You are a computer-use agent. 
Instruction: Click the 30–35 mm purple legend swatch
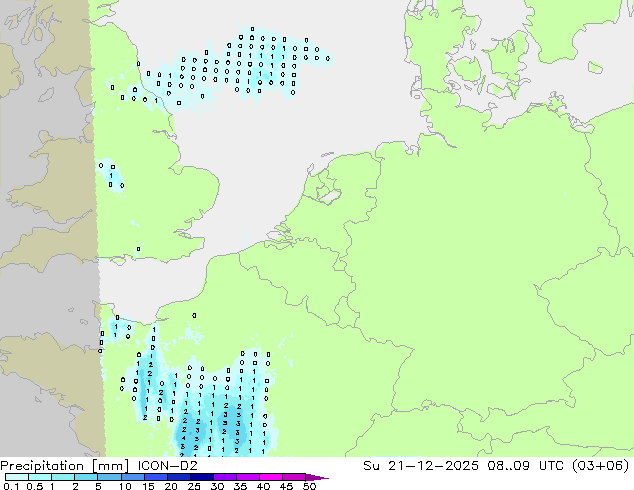coord(224,477)
